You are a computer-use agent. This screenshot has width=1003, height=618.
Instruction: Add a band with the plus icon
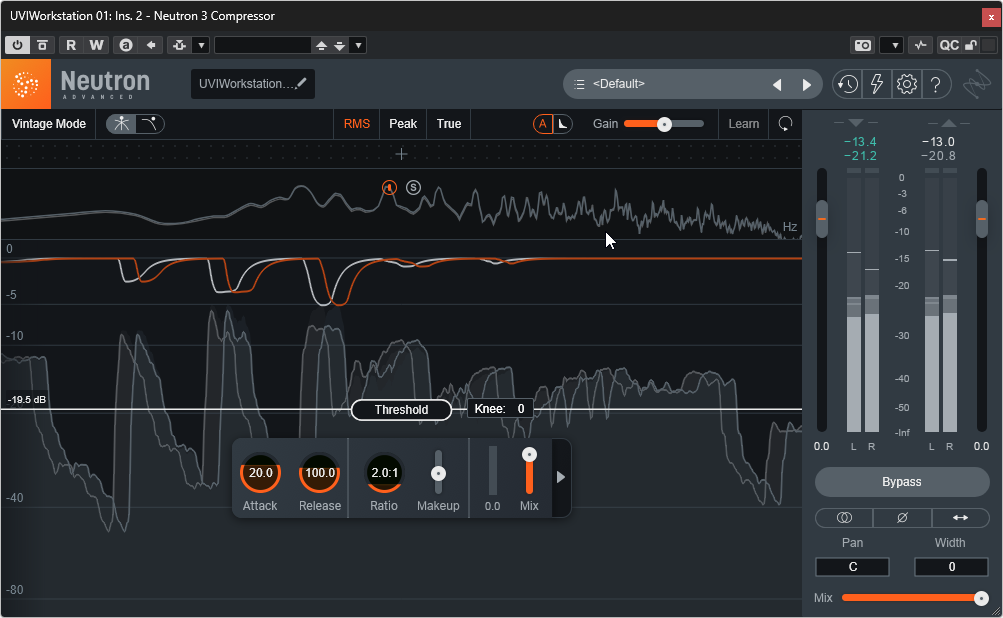click(401, 154)
